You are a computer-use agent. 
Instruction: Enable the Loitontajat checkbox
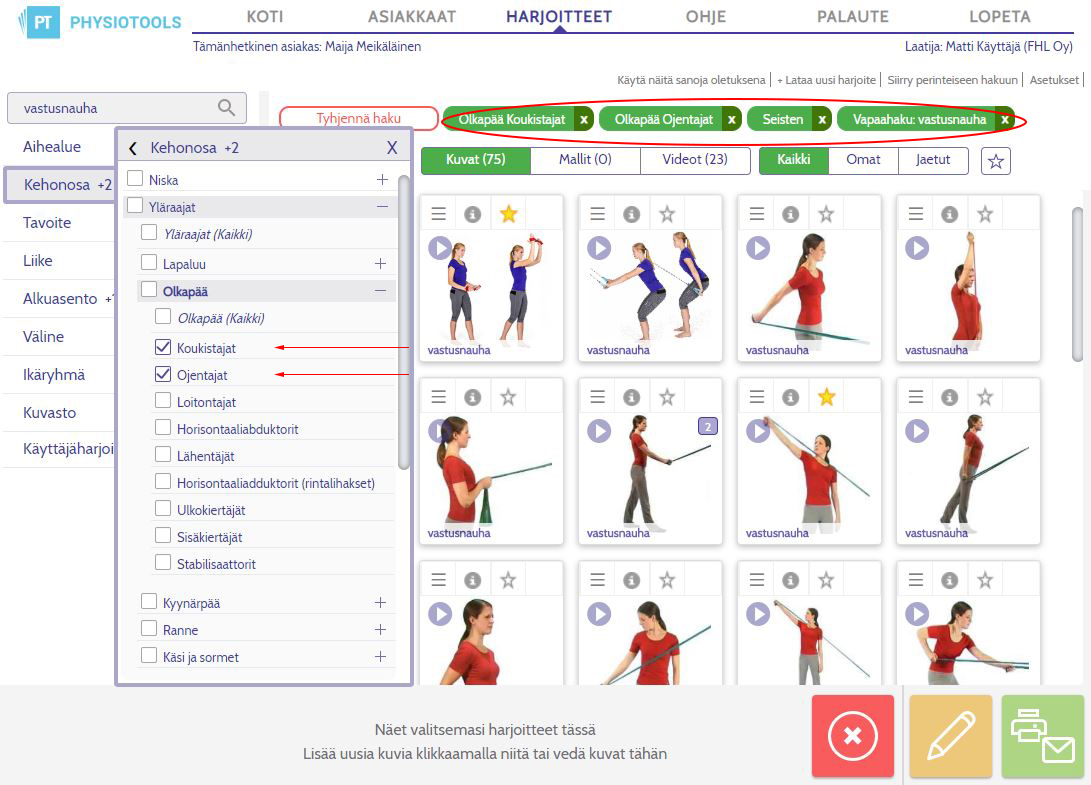[x=163, y=400]
